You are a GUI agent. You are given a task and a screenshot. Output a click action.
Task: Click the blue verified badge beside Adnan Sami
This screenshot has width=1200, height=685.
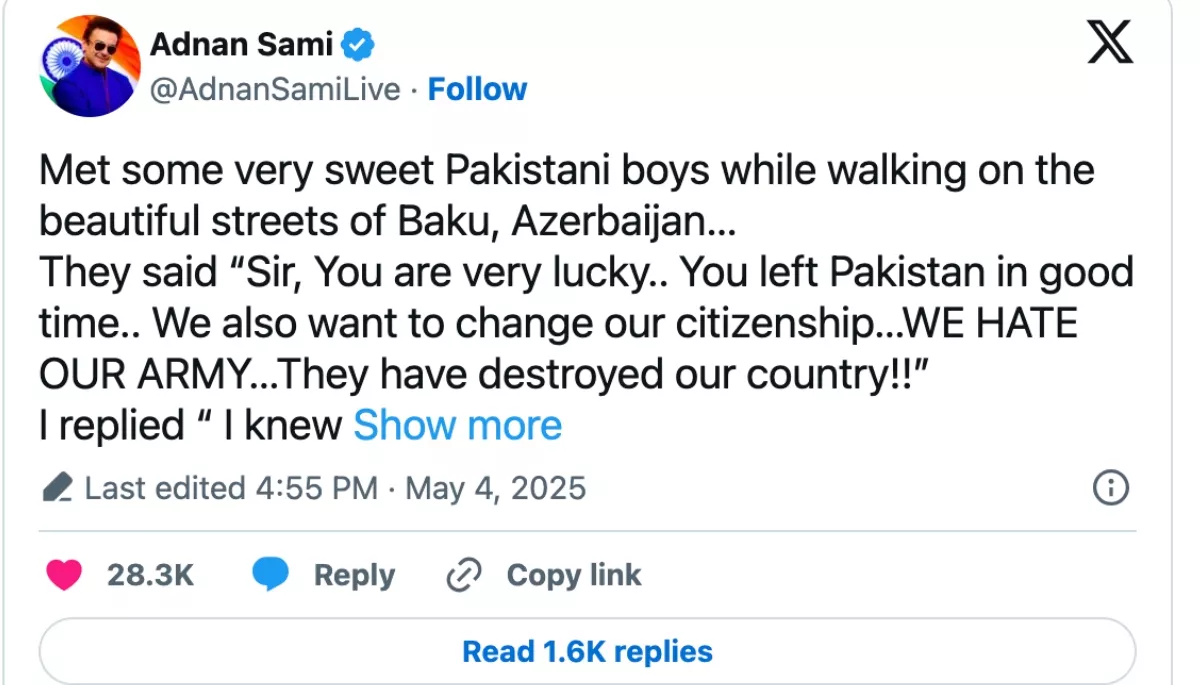(359, 44)
